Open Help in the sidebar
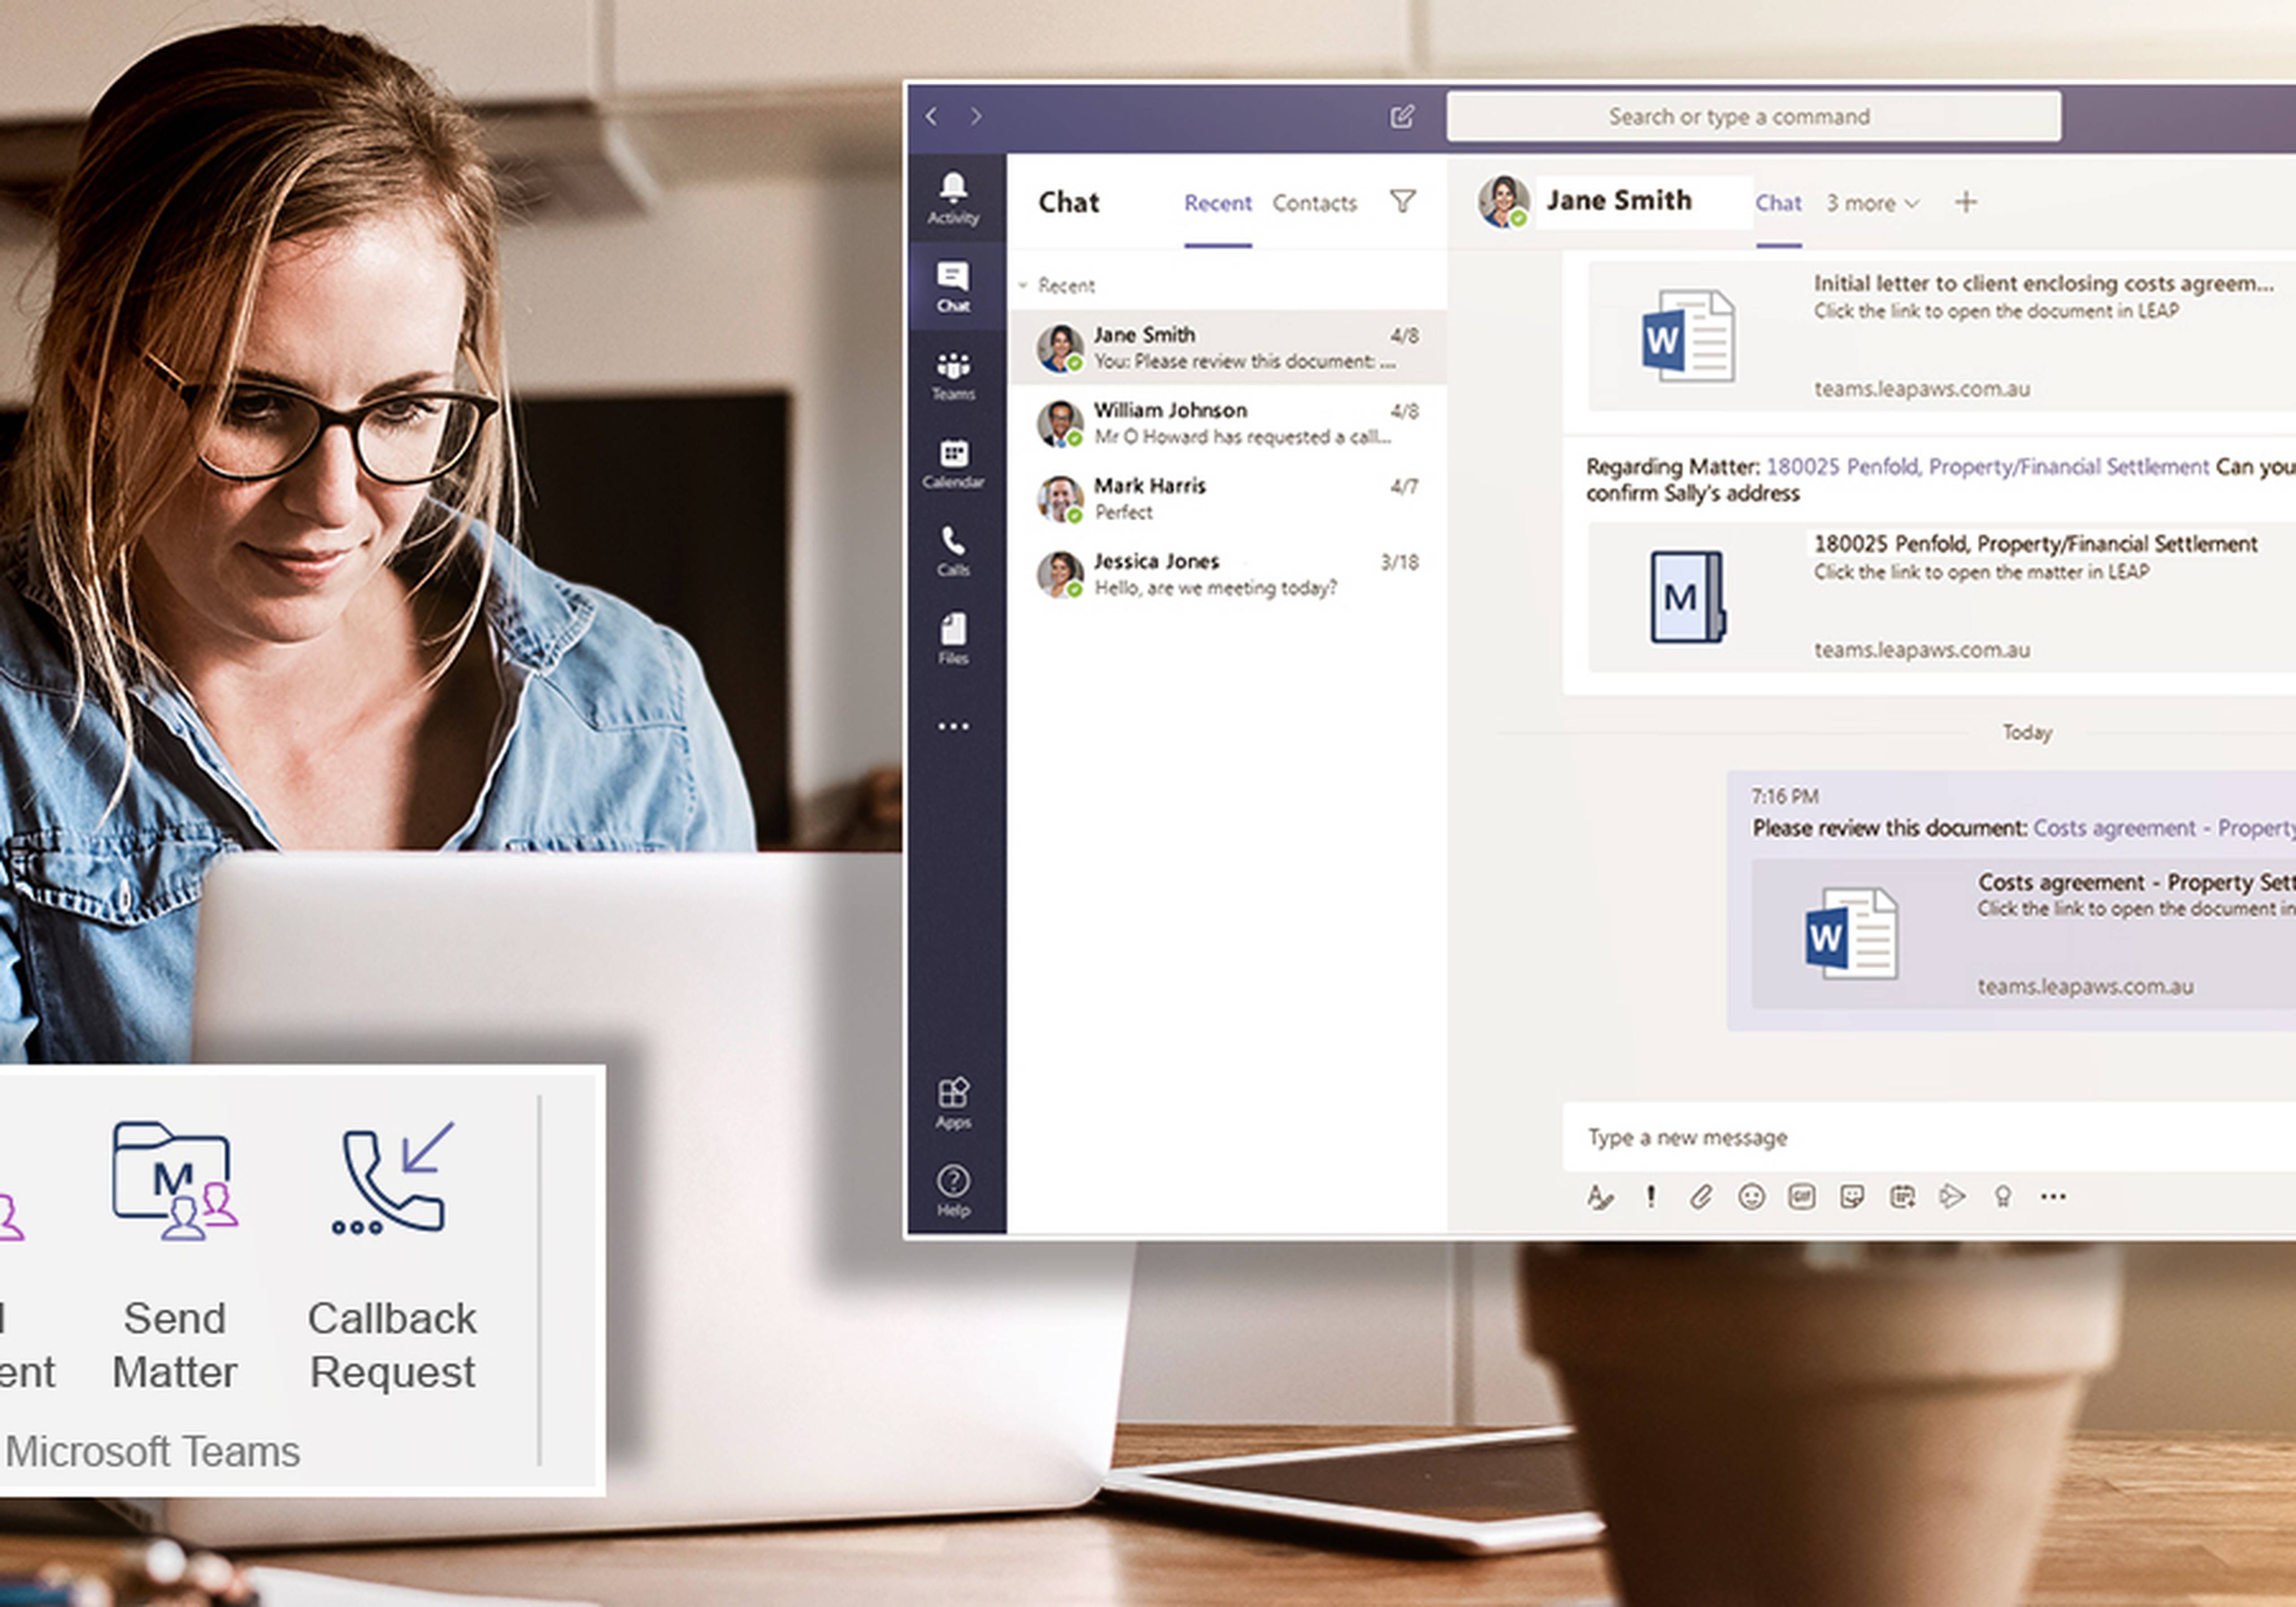Screen dimensions: 2296x1607 [953, 1191]
